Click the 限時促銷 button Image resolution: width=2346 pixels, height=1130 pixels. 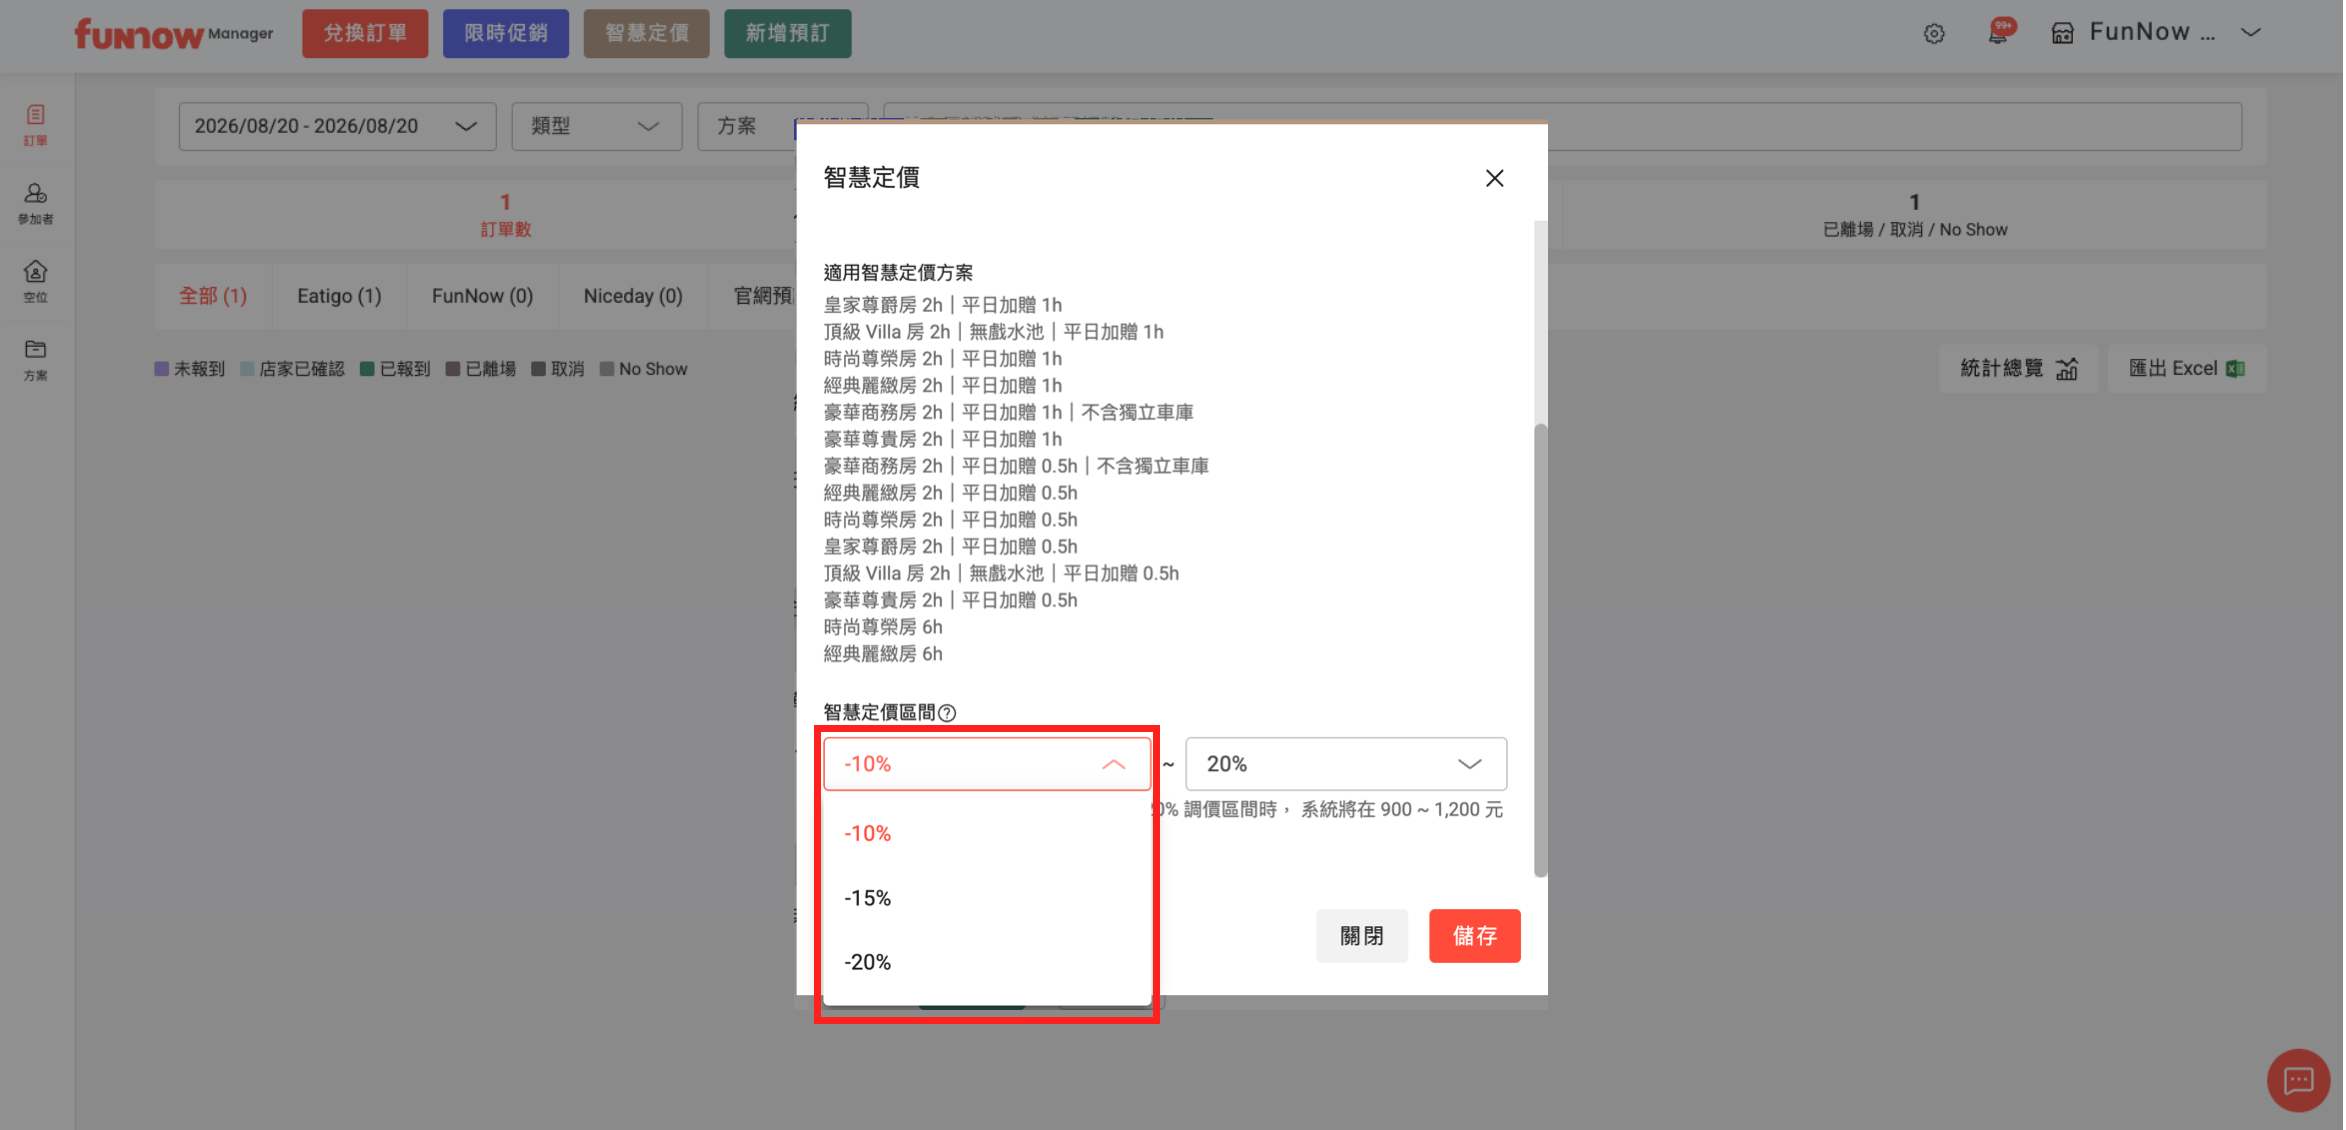(x=506, y=34)
